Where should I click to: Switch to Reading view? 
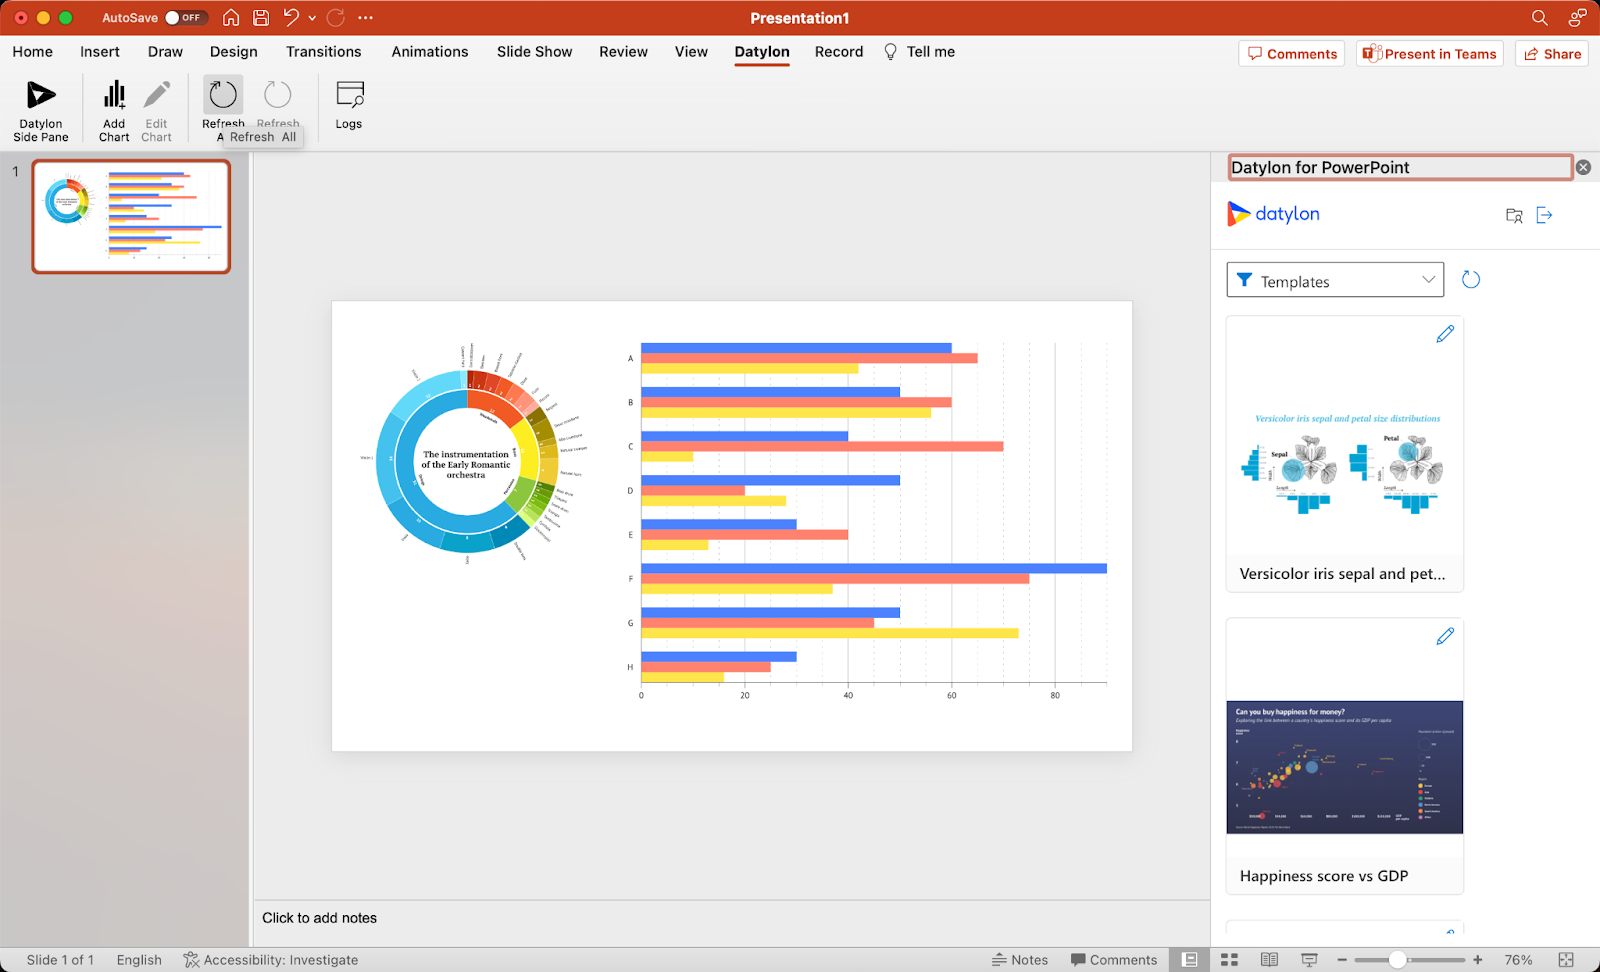pyautogui.click(x=1269, y=960)
